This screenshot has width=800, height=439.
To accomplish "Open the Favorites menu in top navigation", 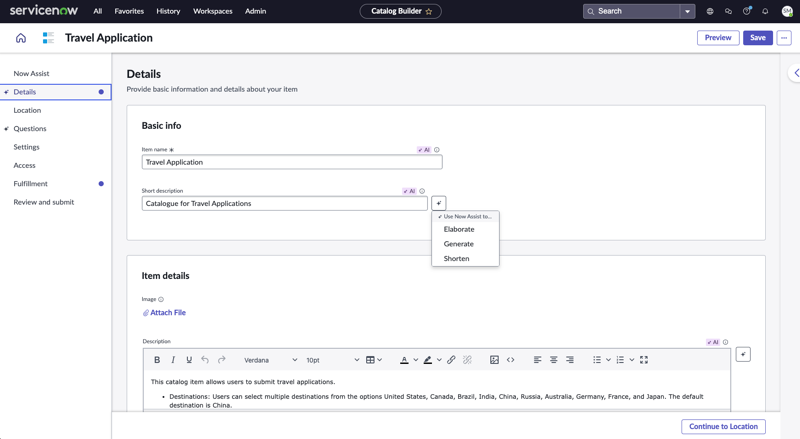I will pyautogui.click(x=129, y=11).
